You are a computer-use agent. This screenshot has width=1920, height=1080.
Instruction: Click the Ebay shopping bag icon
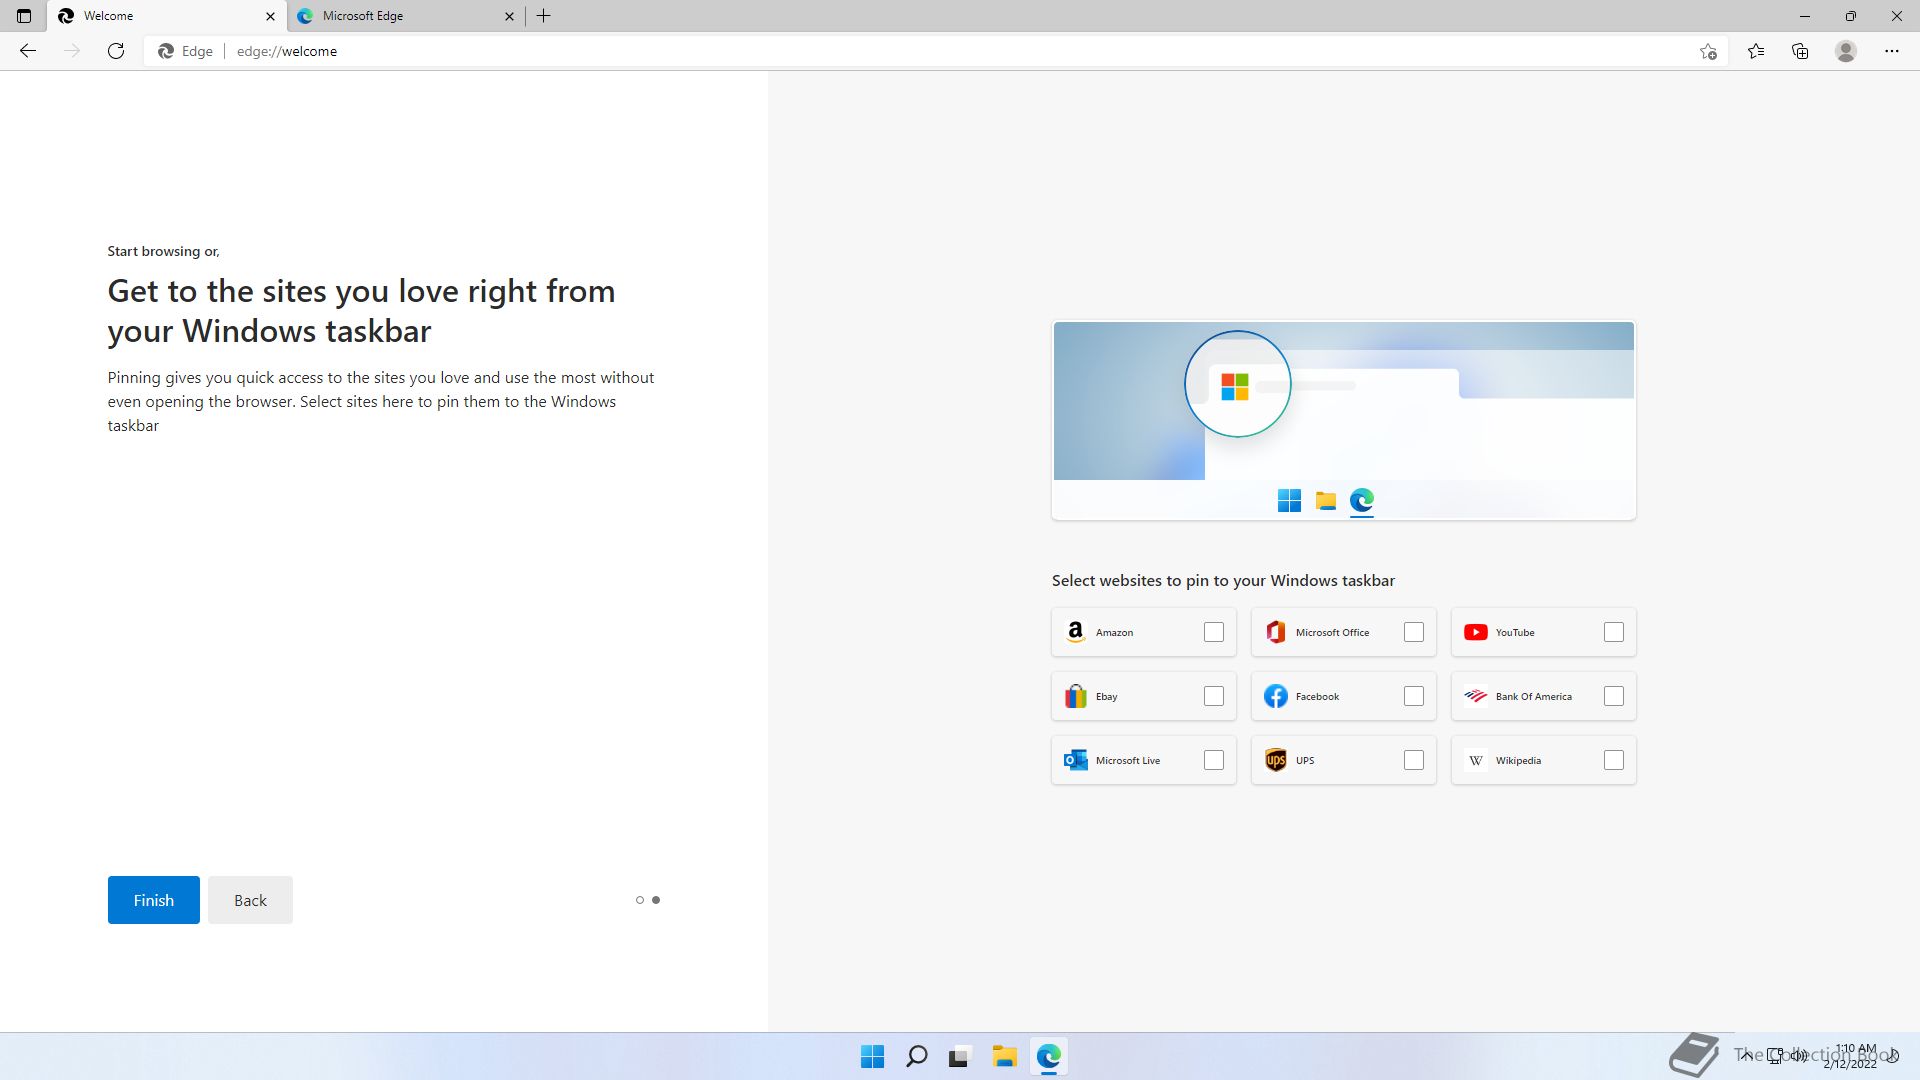[1076, 696]
